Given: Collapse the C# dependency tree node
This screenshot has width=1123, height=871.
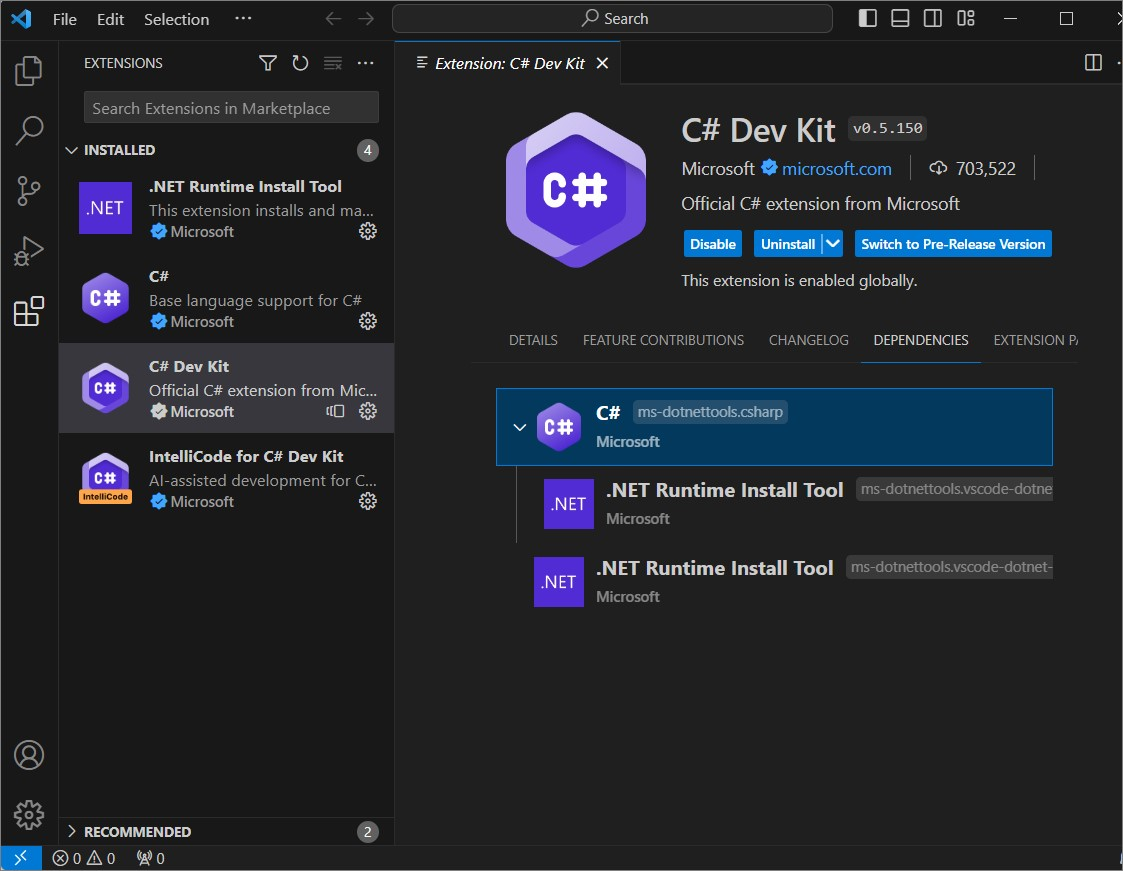Looking at the screenshot, I should pyautogui.click(x=520, y=428).
